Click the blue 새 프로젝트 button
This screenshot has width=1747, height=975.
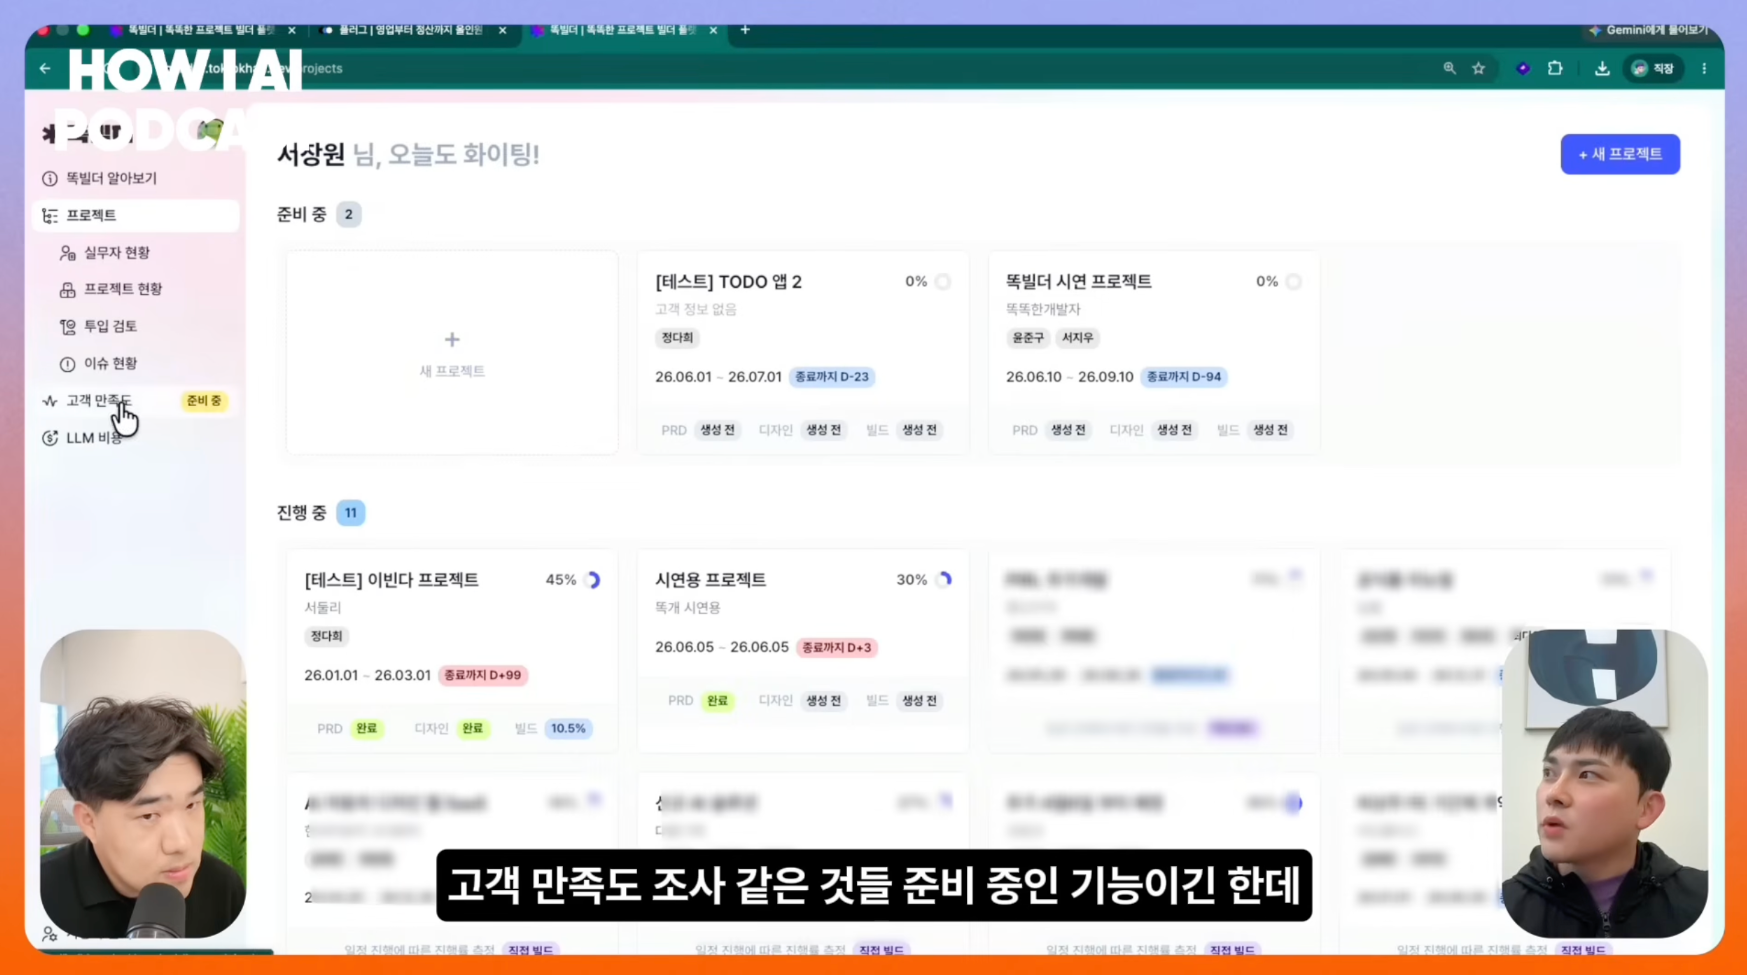coord(1620,154)
